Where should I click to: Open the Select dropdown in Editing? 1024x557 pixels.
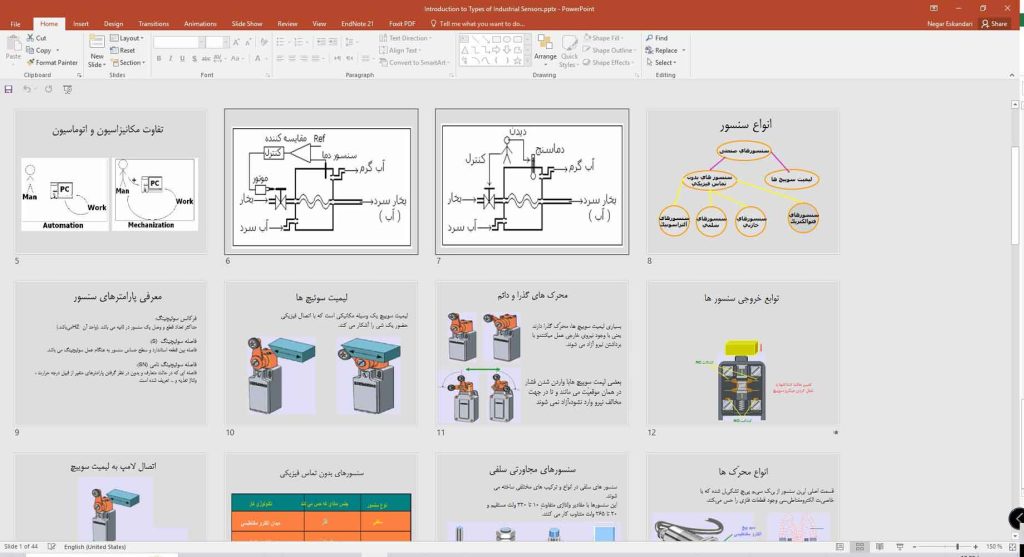(661, 63)
